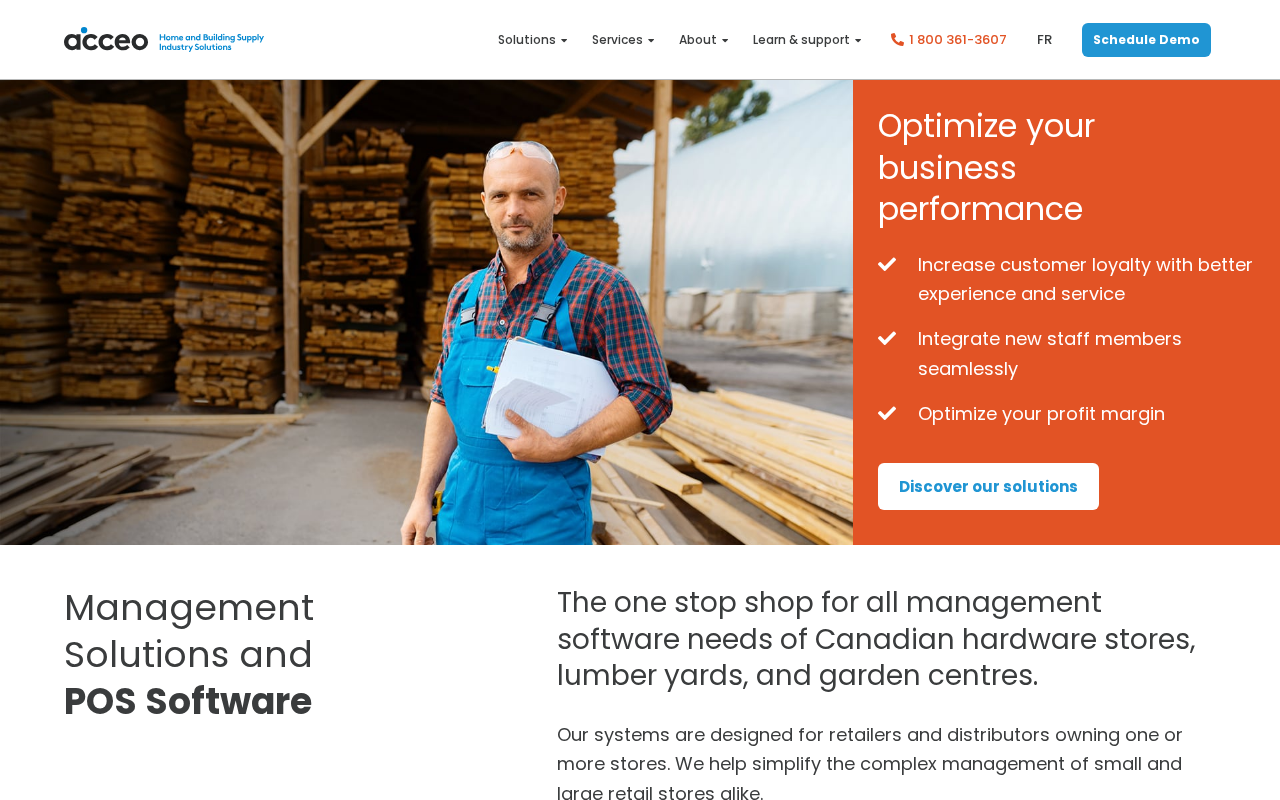Click the phone icon beside 1 800 361-3607
The width and height of the screenshot is (1280, 800).
point(897,40)
